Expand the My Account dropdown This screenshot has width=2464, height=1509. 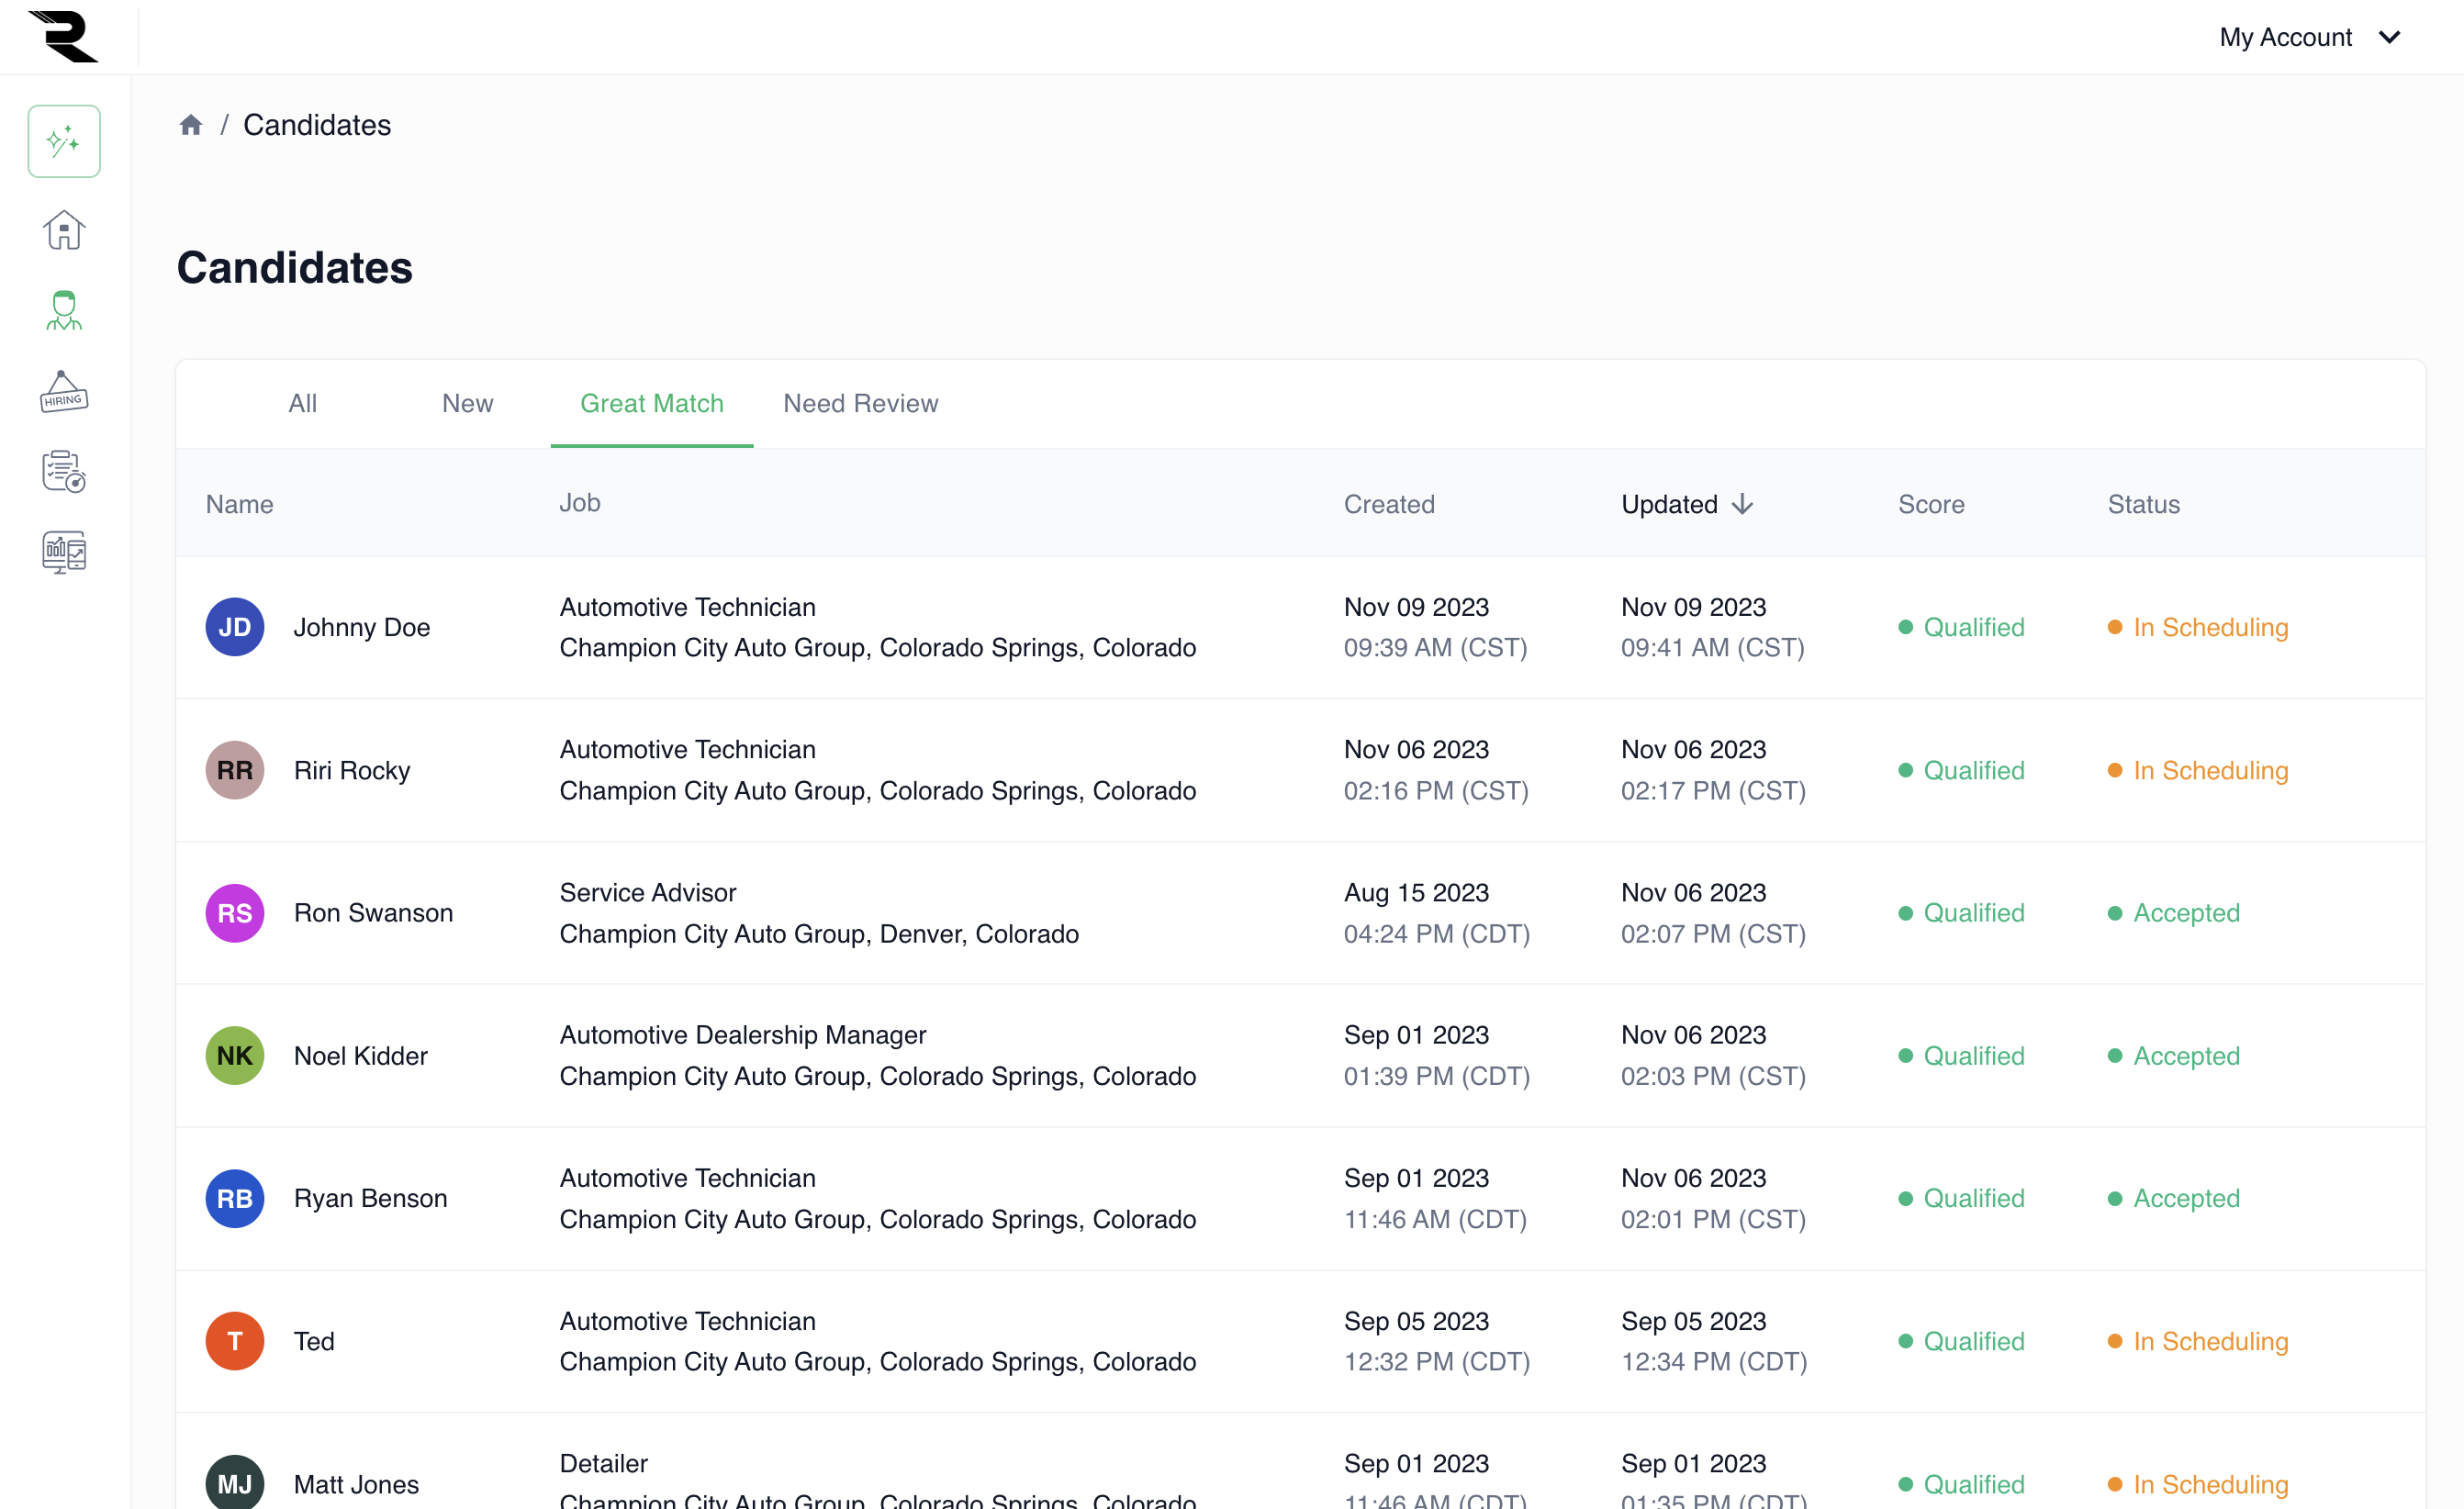tap(2310, 37)
